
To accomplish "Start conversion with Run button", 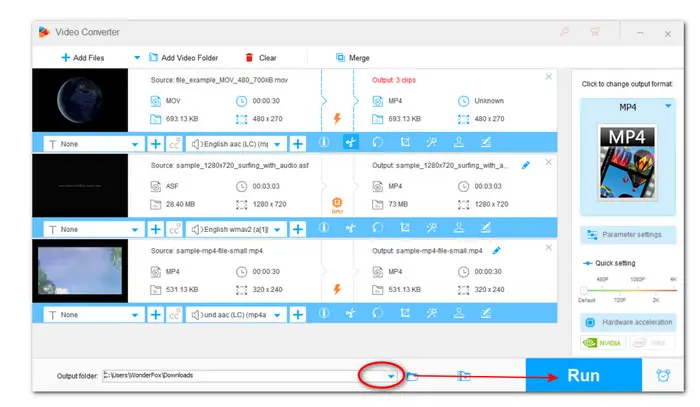I will [583, 375].
